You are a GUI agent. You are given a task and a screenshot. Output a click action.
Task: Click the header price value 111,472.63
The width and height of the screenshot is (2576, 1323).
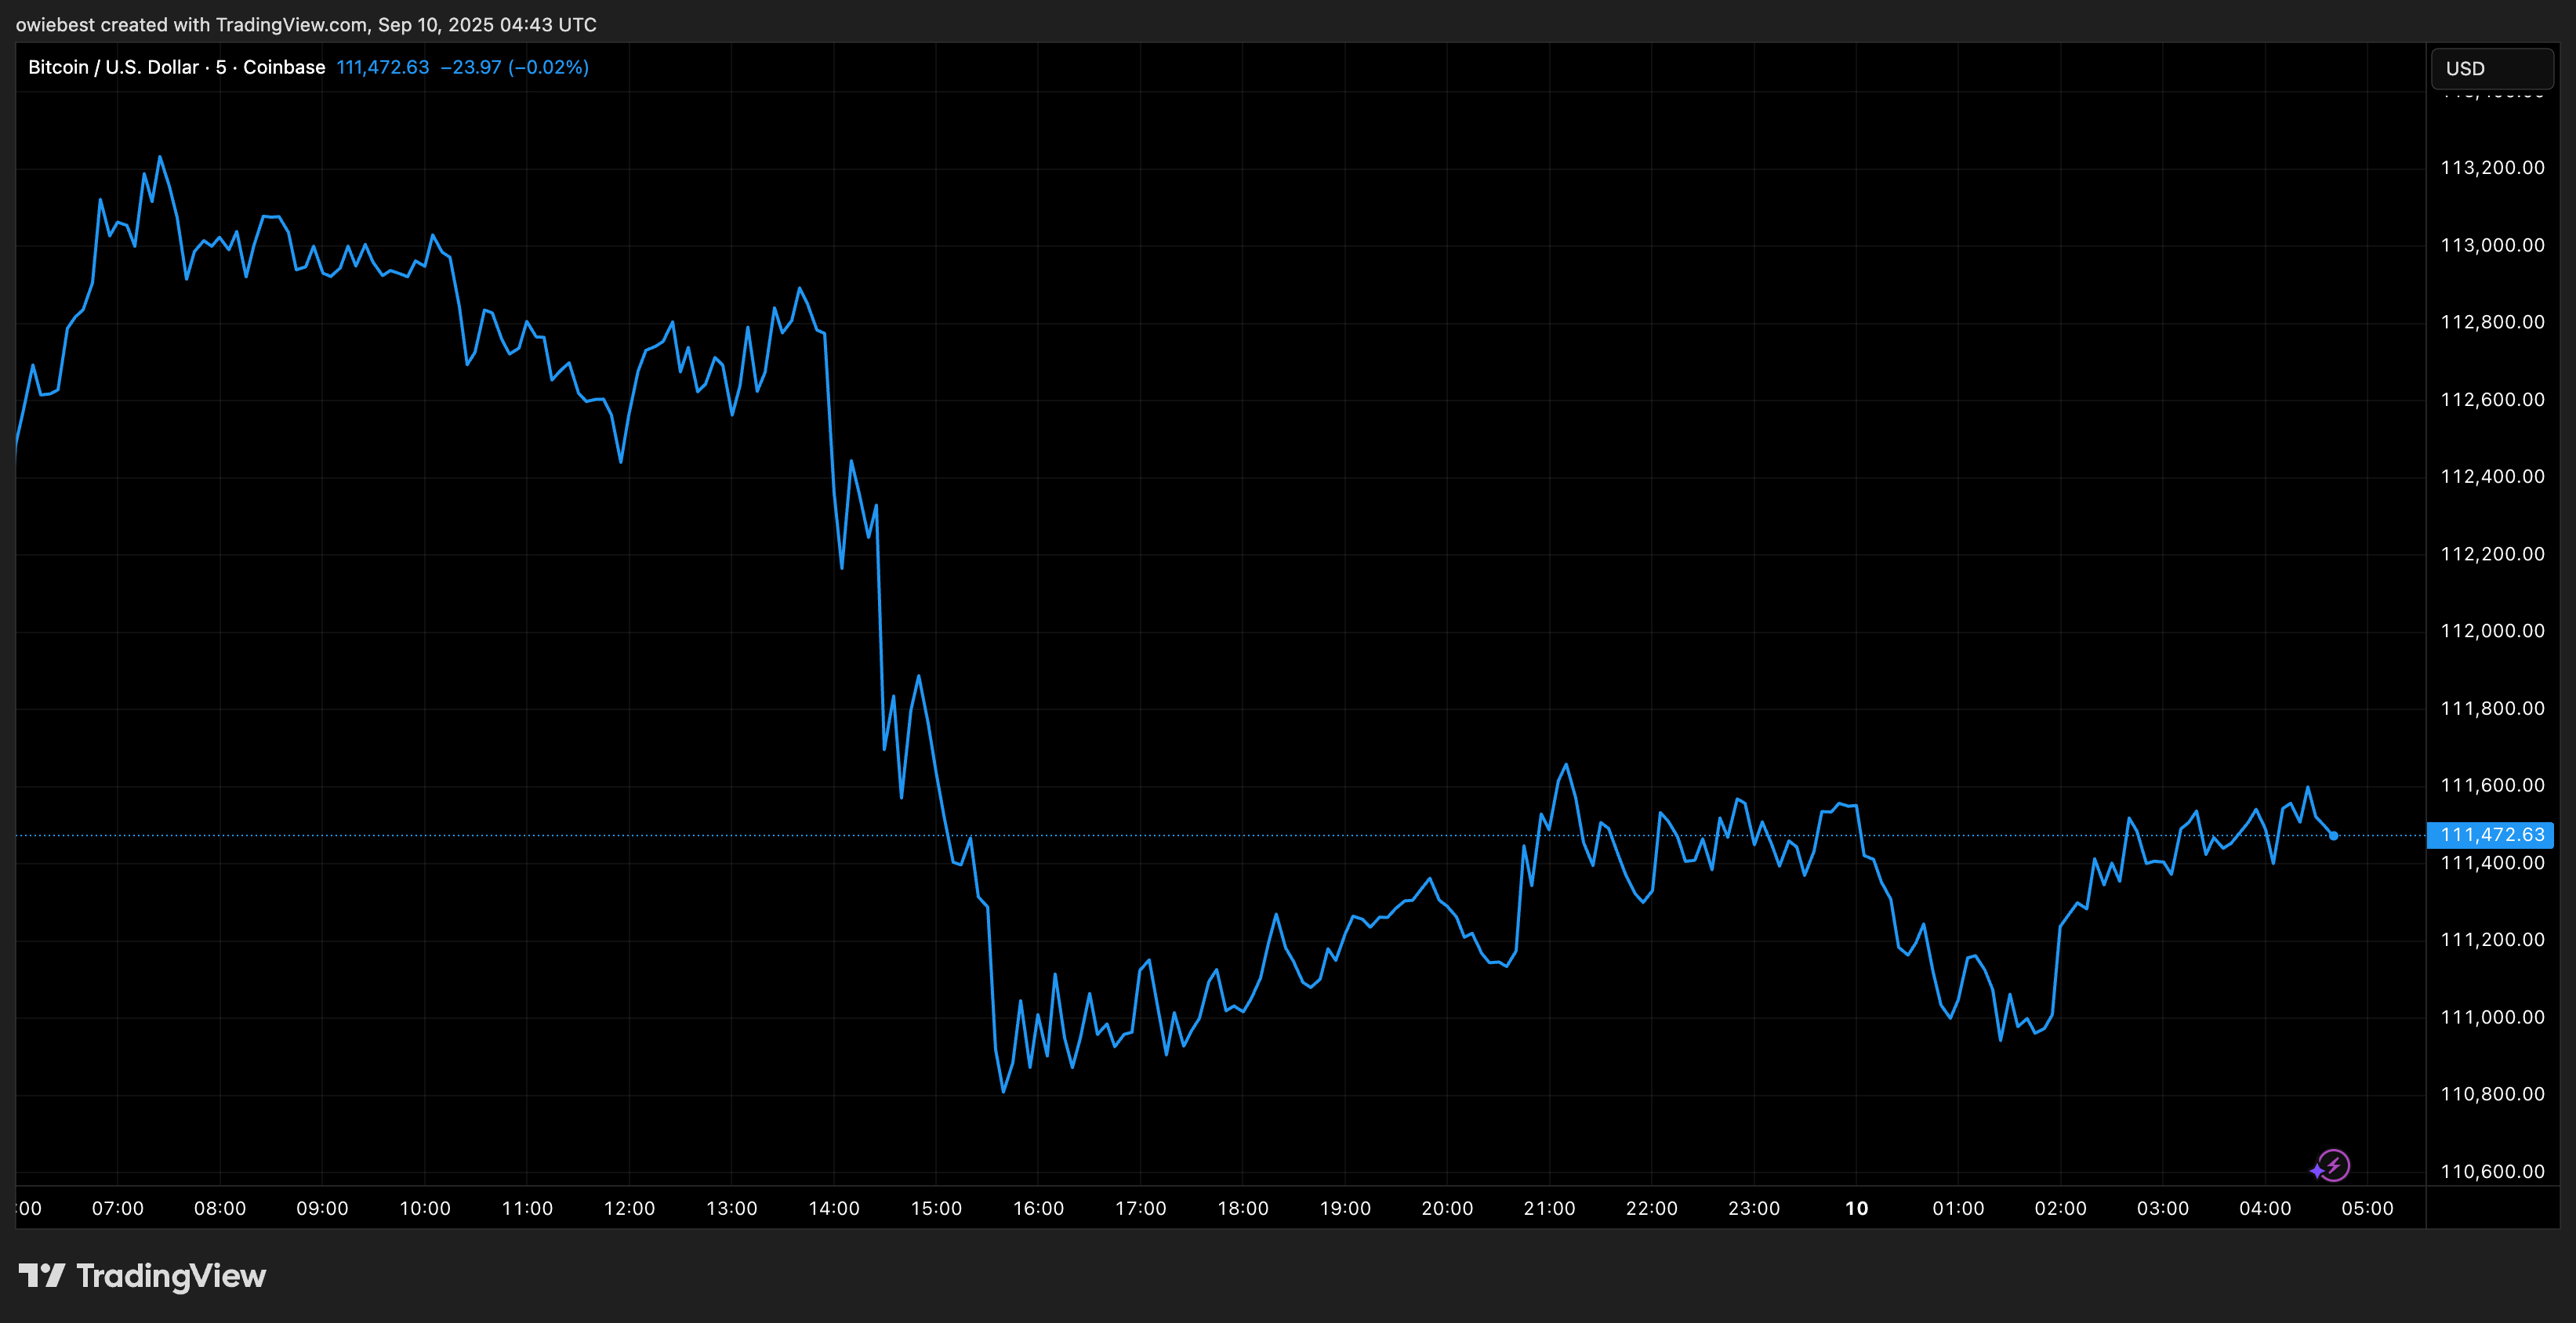(382, 67)
